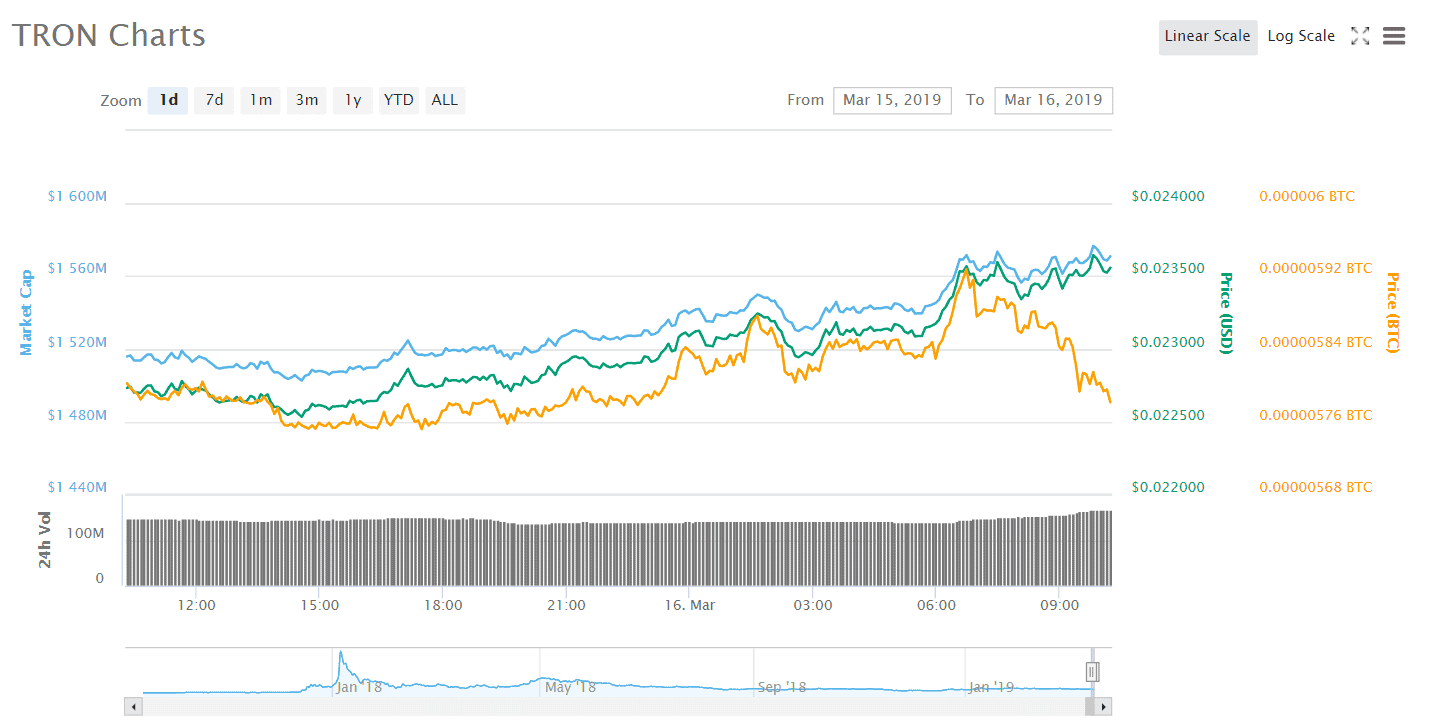The width and height of the screenshot is (1440, 723).
Task: Click the 21:00 time axis label
Action: (566, 606)
